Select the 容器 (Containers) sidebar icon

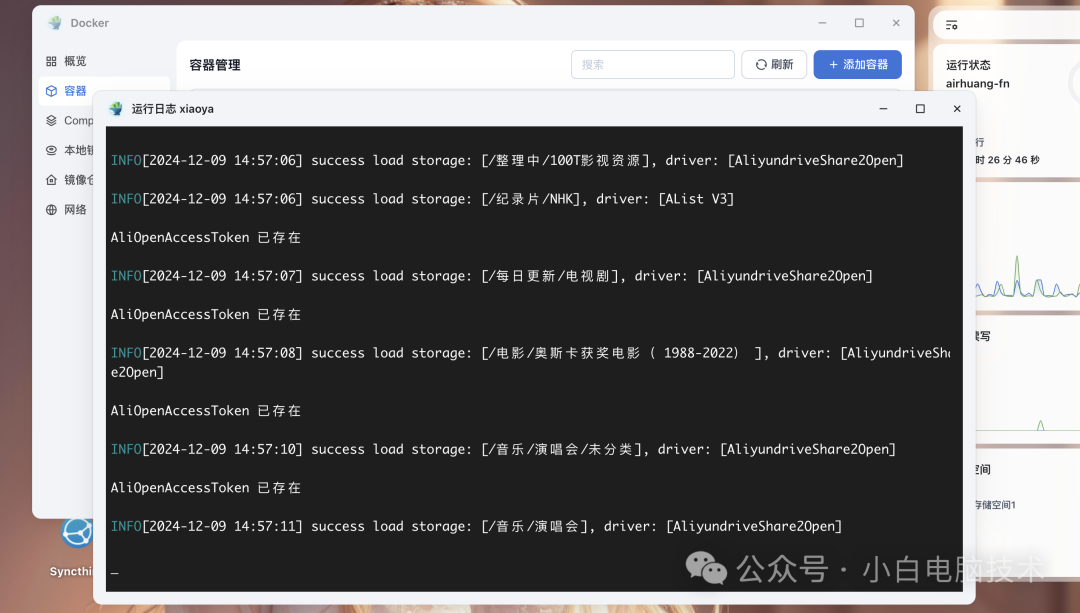[x=51, y=90]
